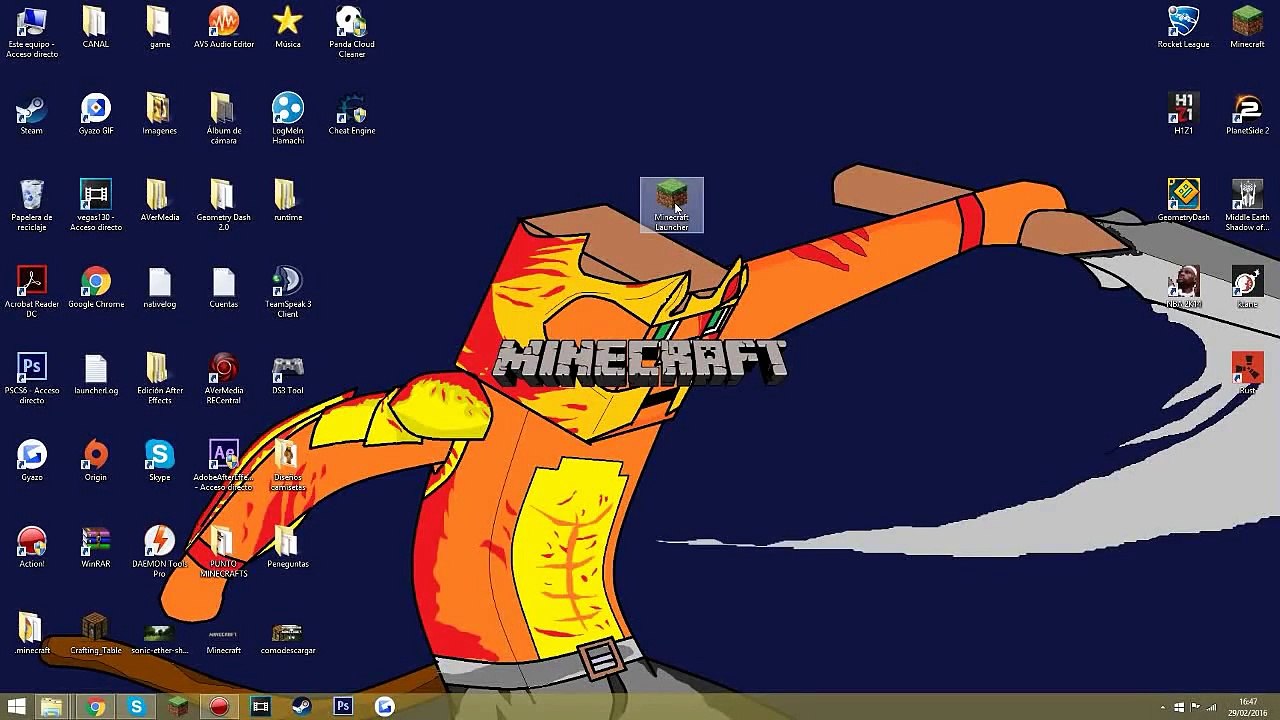Screen dimensions: 1280x720
Task: Select the PUNTO MINECRAFTS folder
Action: pos(223,552)
